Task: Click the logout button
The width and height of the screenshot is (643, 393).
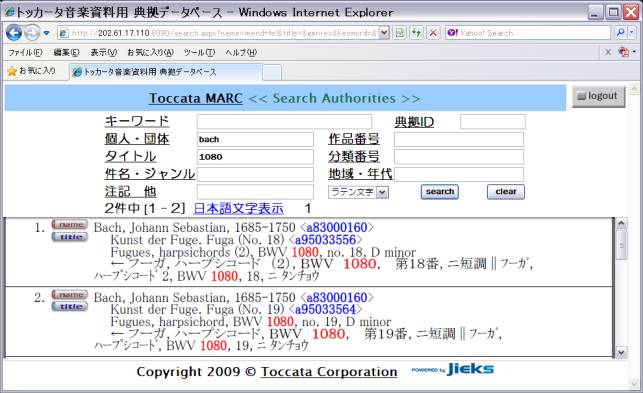Action: point(598,96)
